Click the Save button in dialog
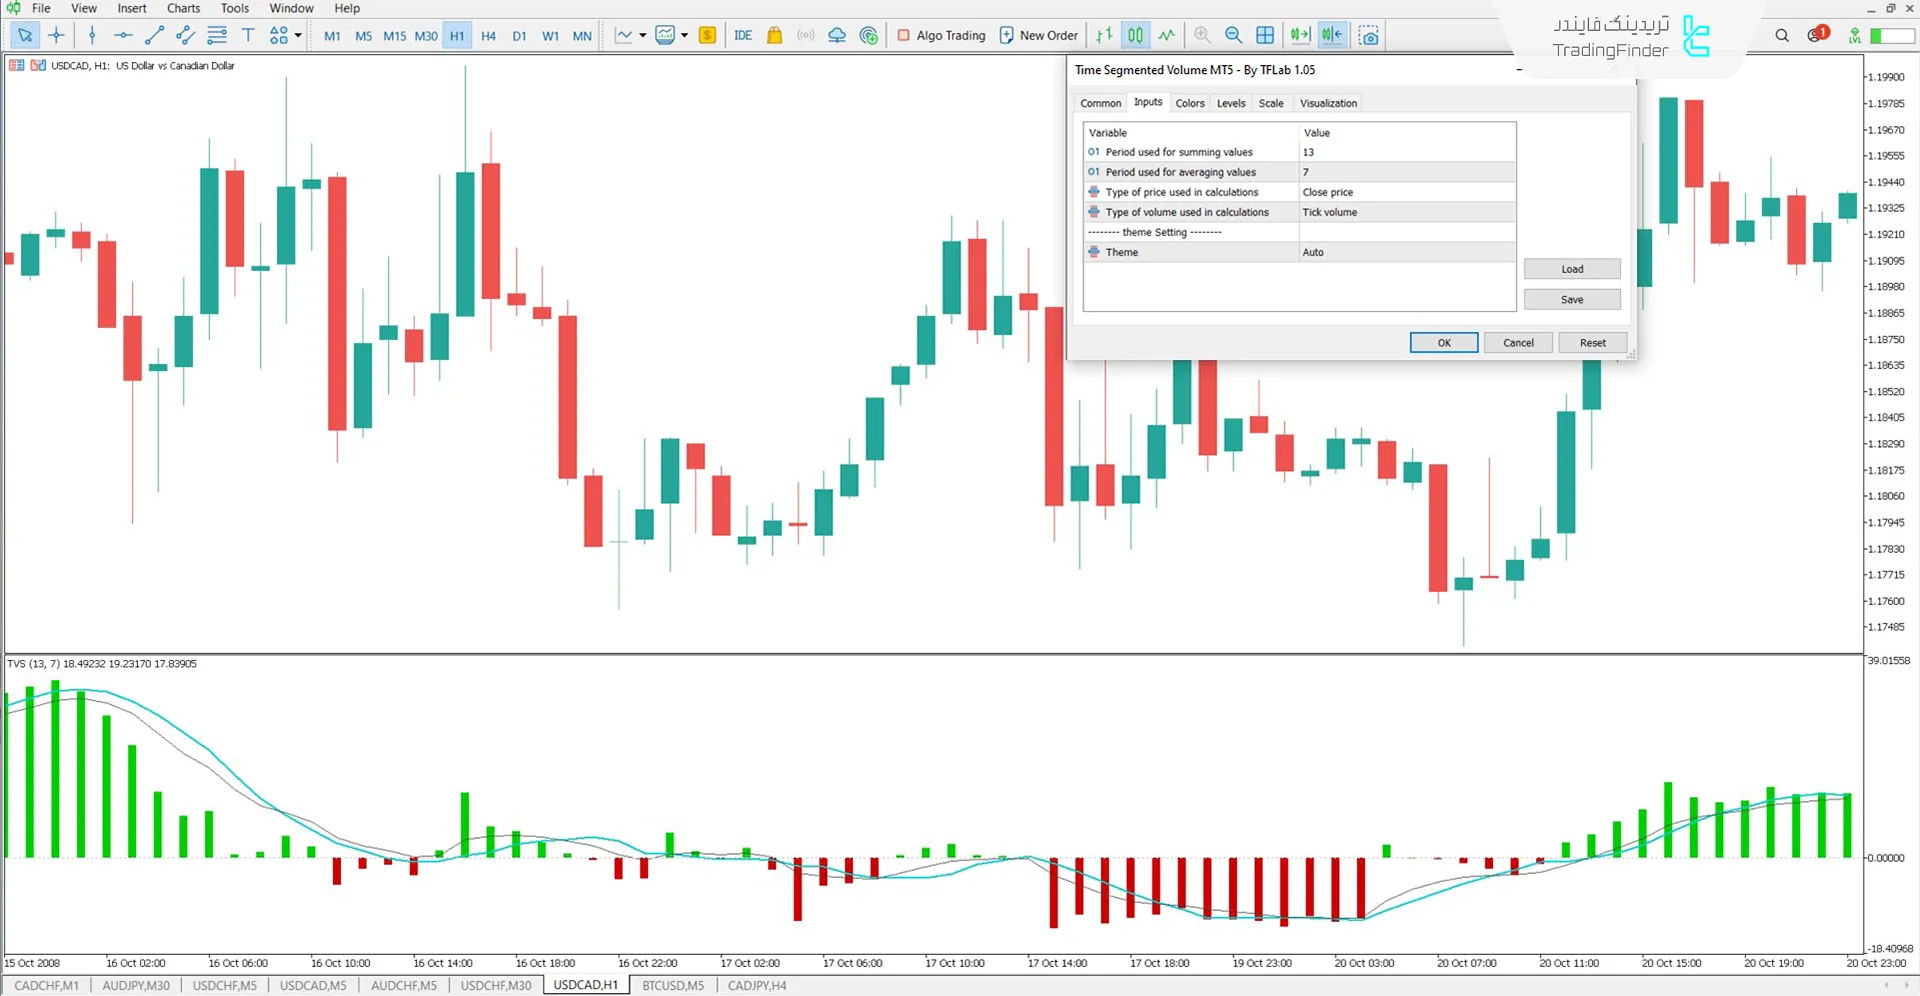This screenshot has width=1920, height=996. pyautogui.click(x=1572, y=299)
